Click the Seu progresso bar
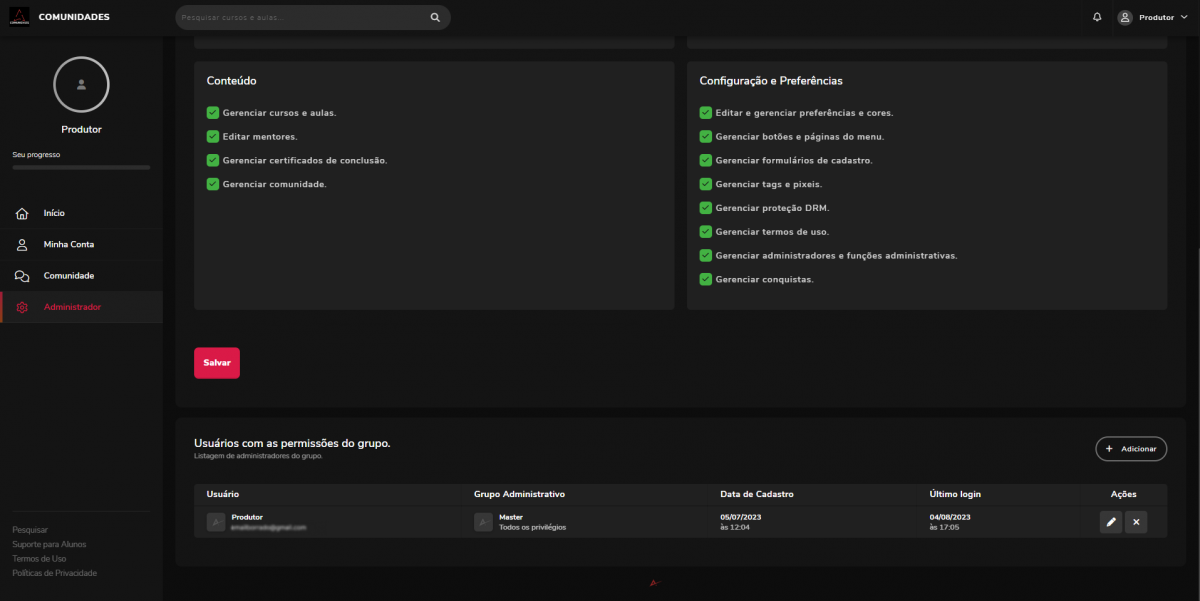 tap(81, 167)
